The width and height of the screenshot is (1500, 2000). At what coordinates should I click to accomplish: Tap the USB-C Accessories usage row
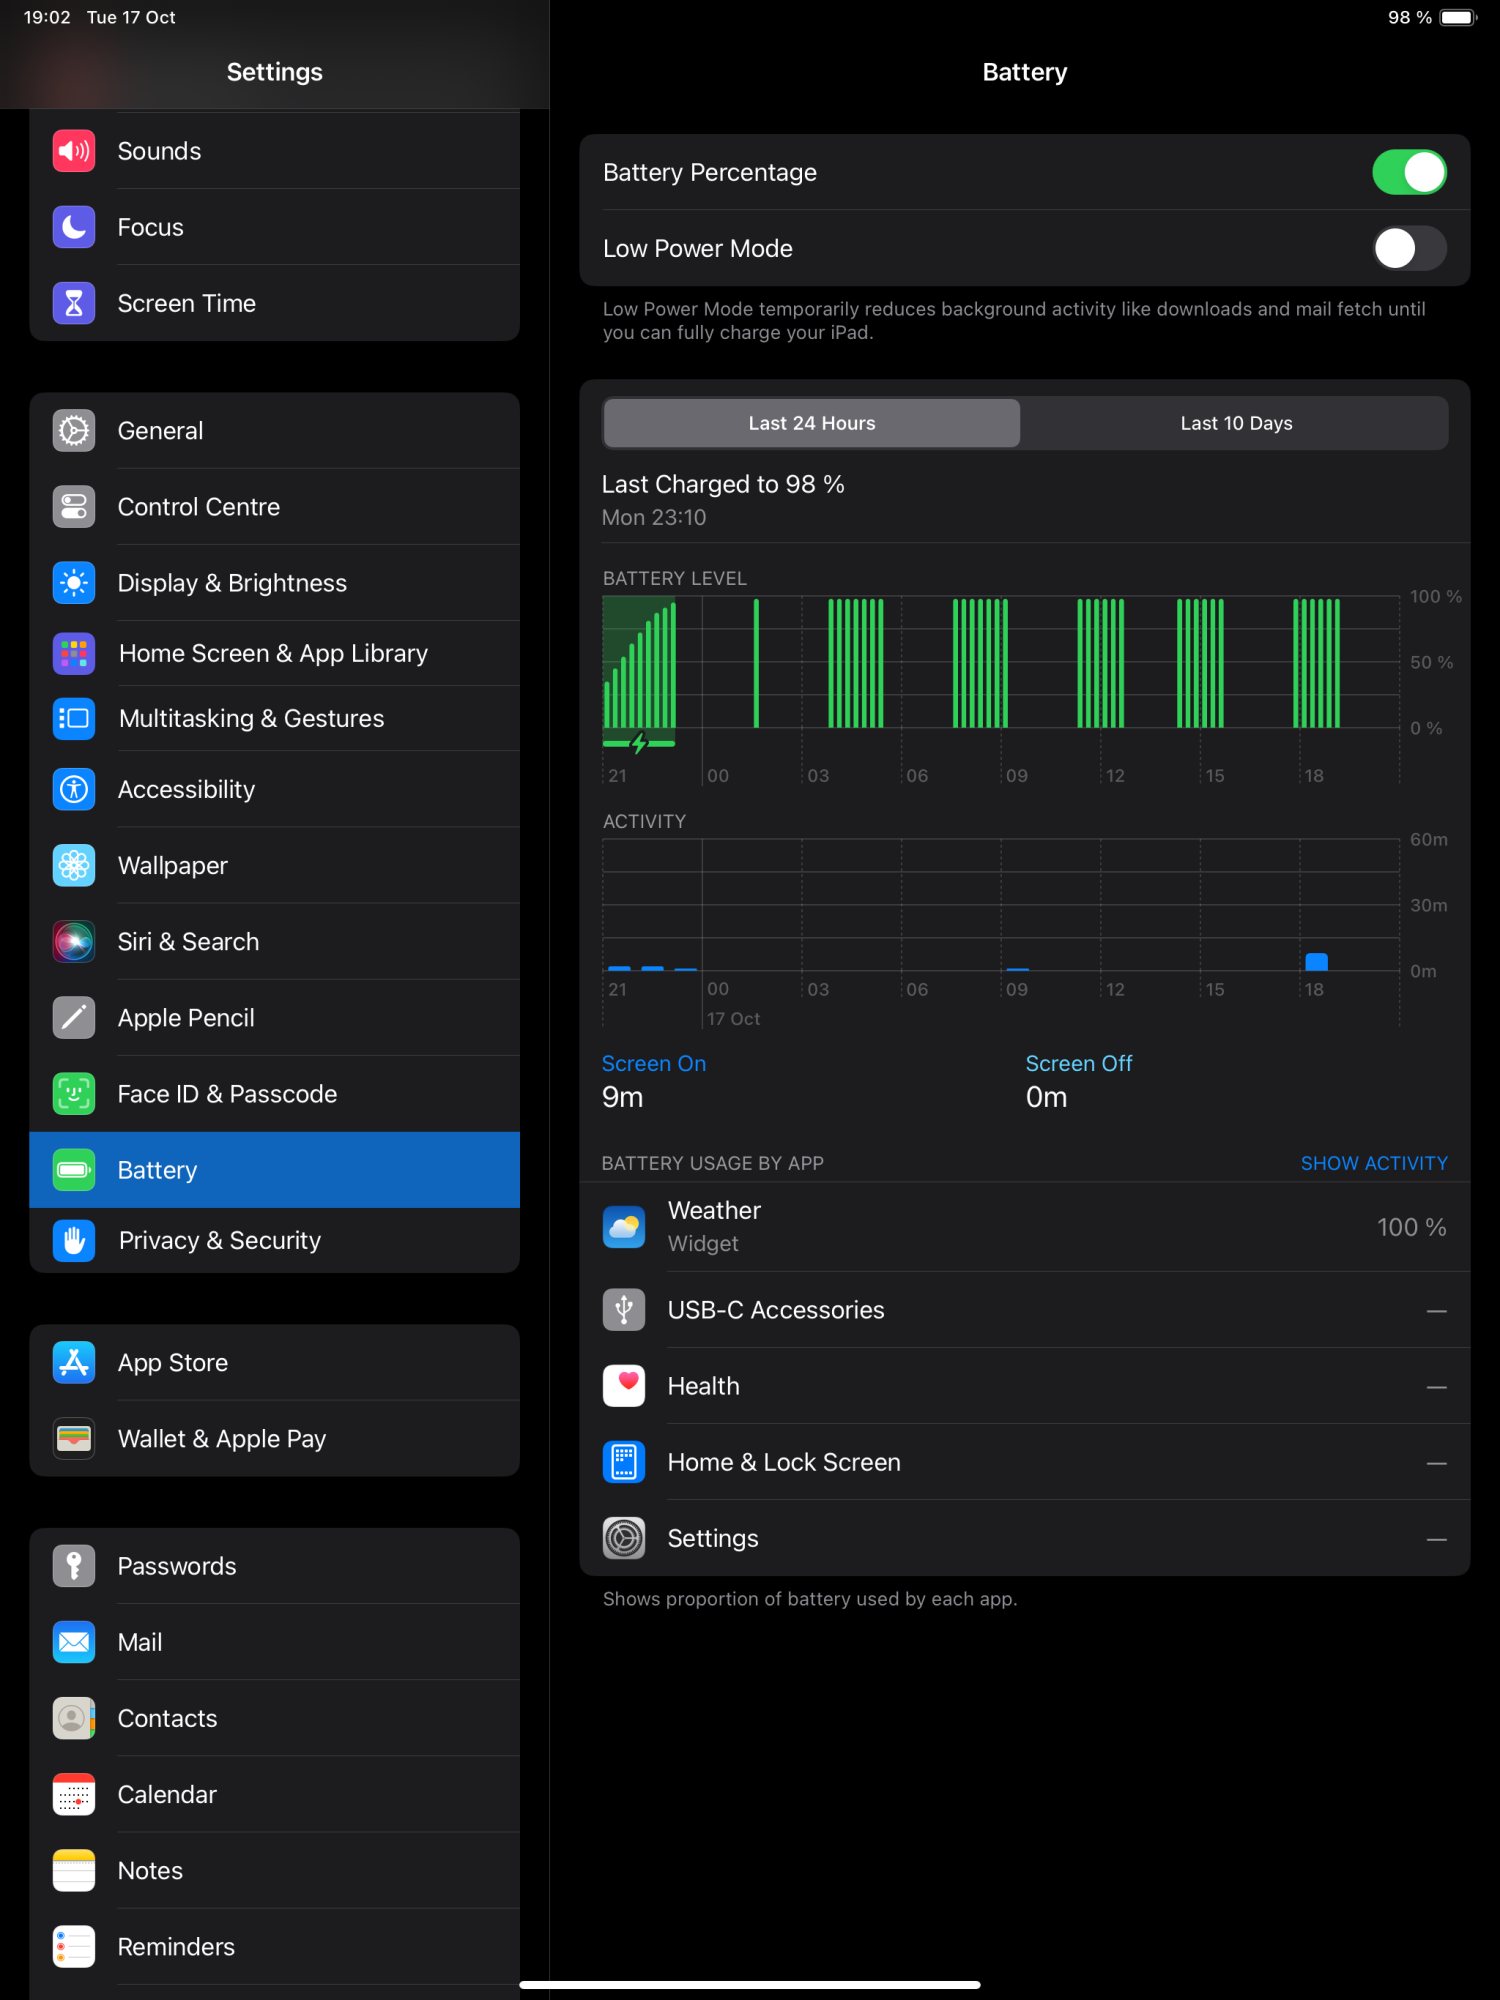[x=1025, y=1310]
